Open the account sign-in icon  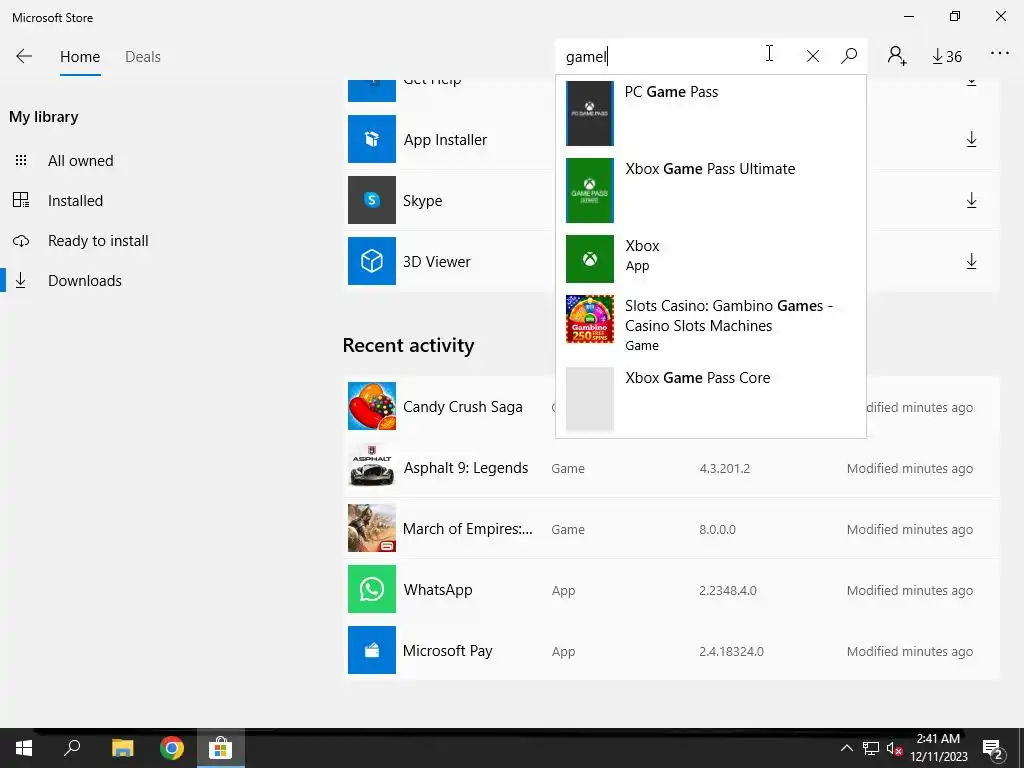coord(897,56)
